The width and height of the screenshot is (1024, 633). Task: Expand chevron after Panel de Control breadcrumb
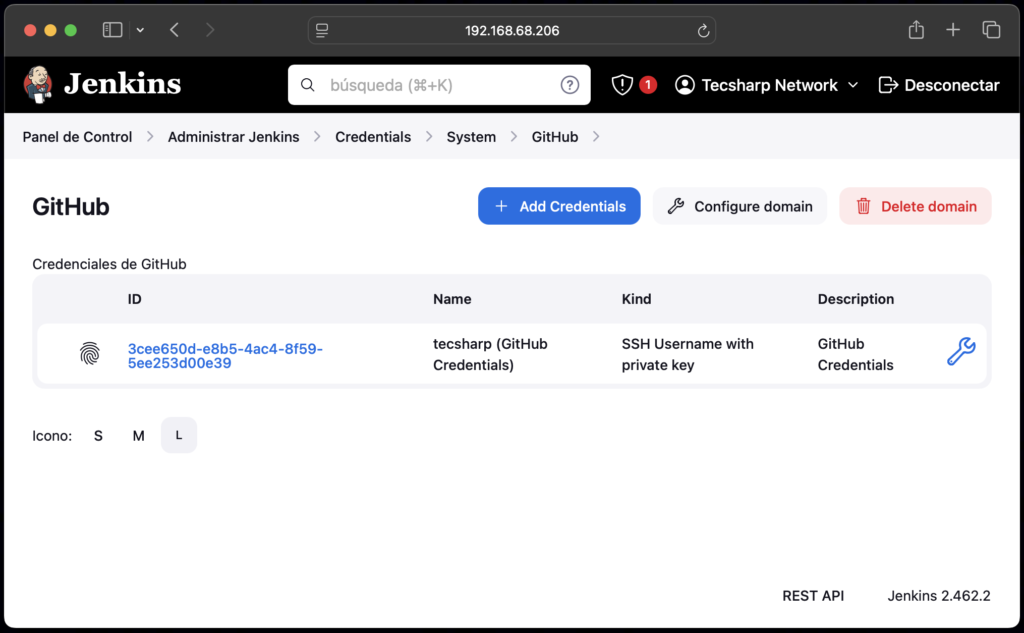pyautogui.click(x=150, y=137)
